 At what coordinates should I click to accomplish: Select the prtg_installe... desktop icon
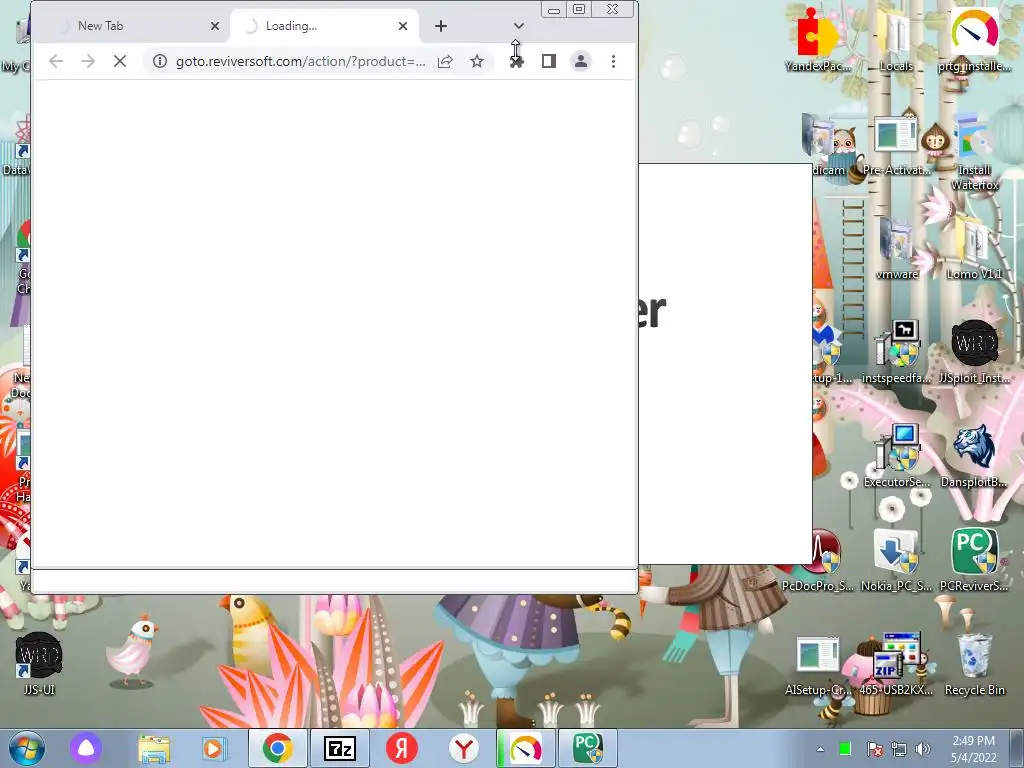coord(974,40)
